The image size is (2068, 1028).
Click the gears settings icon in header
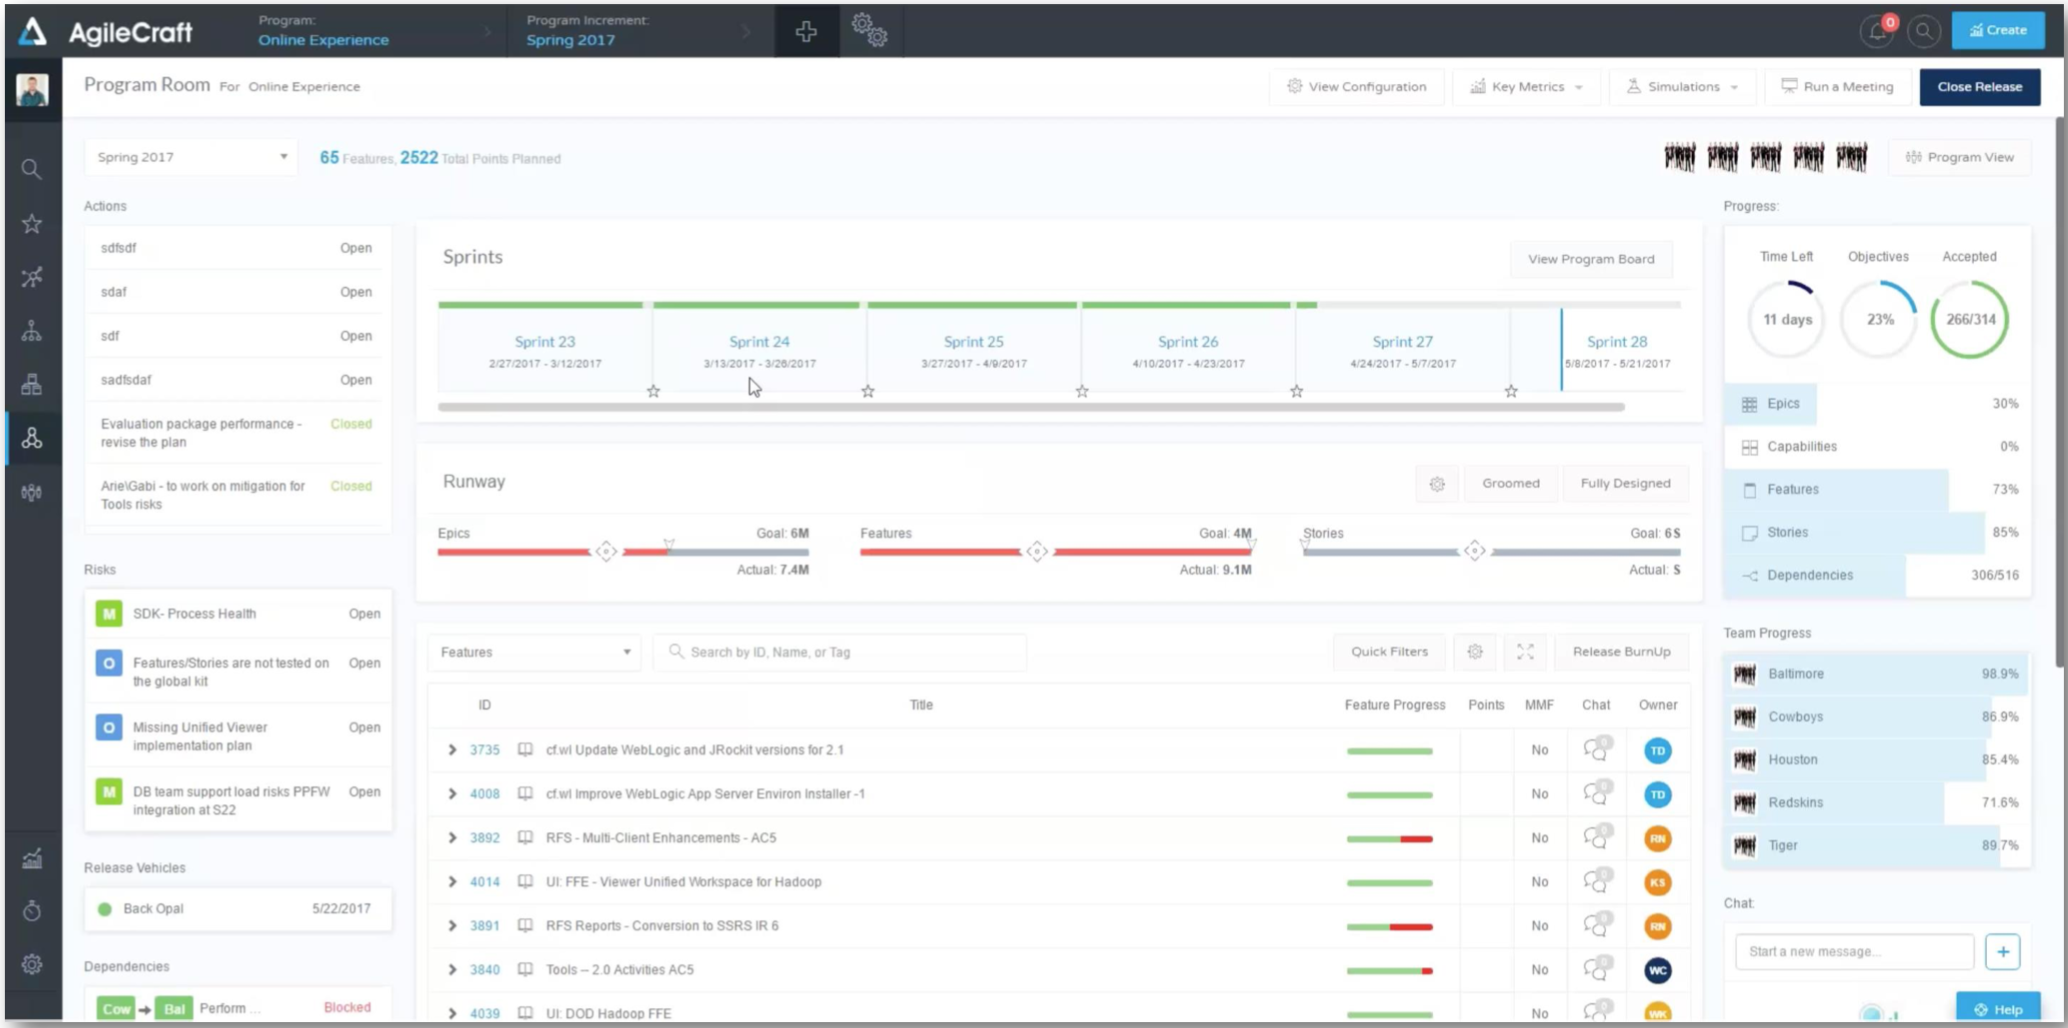869,31
